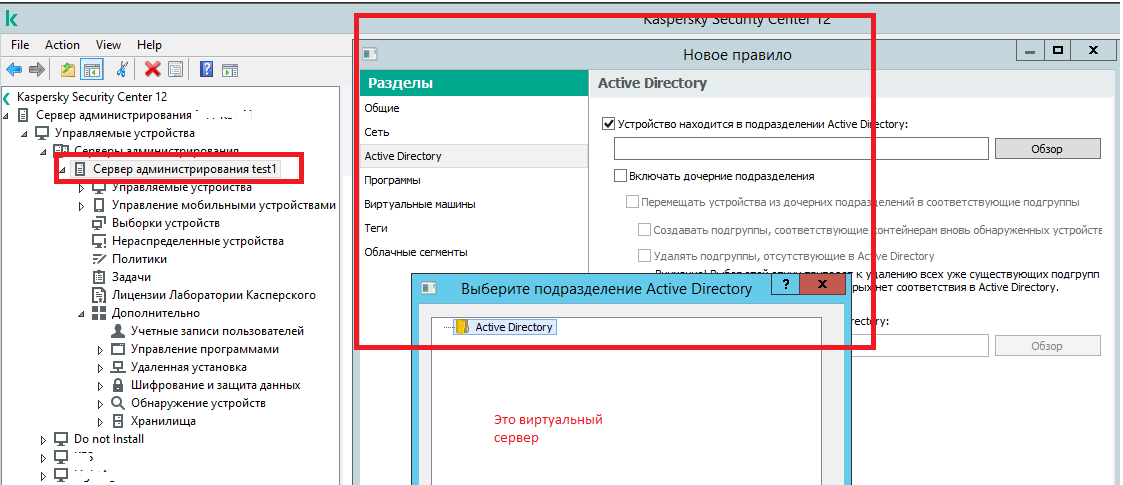1123x485 pixels.
Task: Open the View menu
Action: pyautogui.click(x=108, y=44)
